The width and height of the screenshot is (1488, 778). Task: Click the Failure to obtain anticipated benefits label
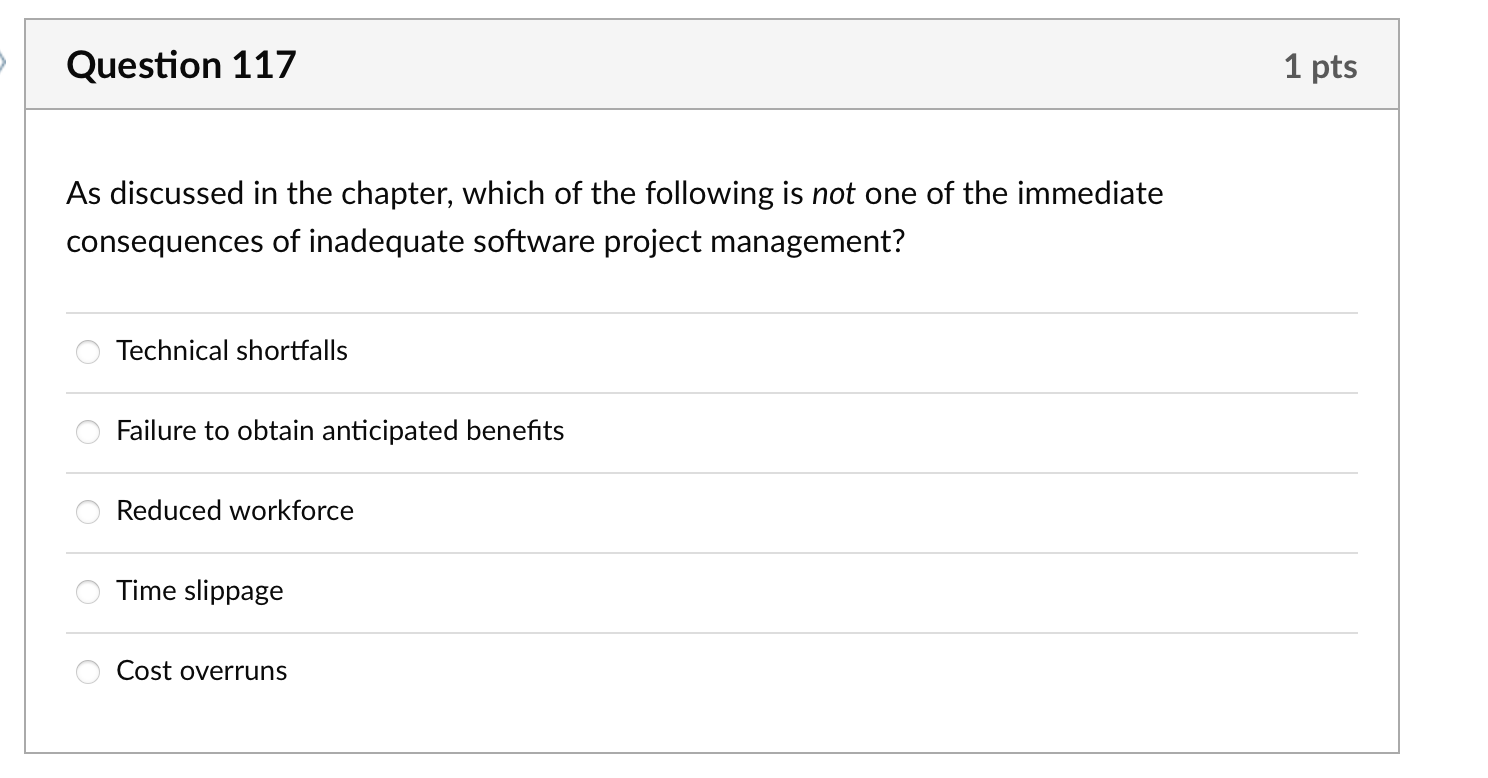coord(340,431)
